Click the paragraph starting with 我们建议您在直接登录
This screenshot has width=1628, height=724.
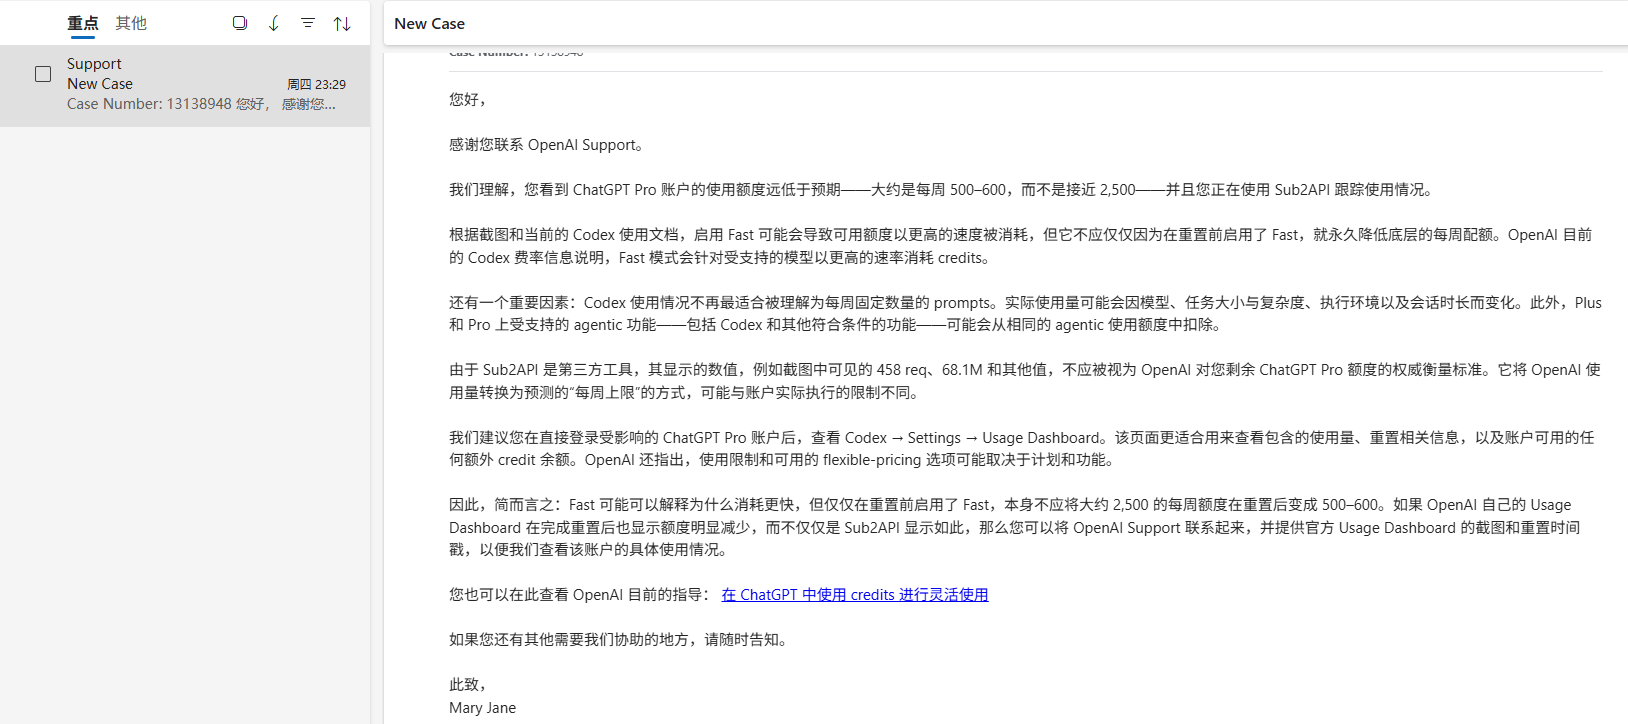1022,449
